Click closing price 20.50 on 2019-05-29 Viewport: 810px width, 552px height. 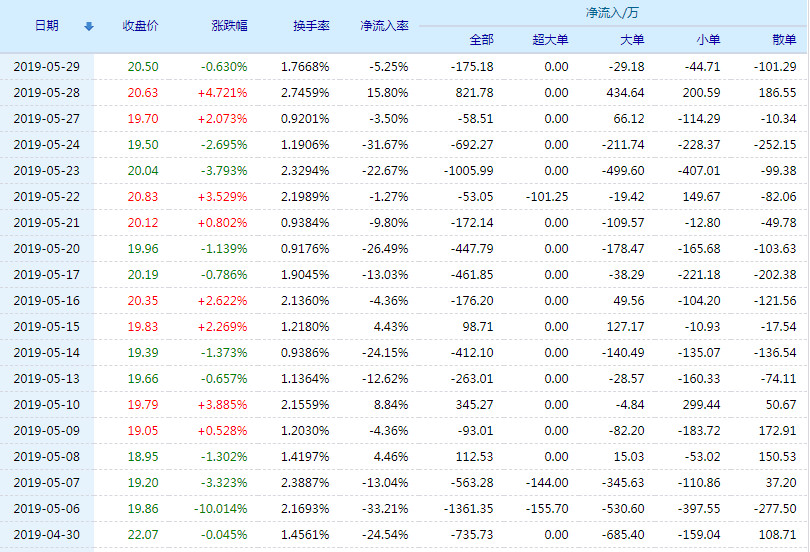tap(143, 67)
